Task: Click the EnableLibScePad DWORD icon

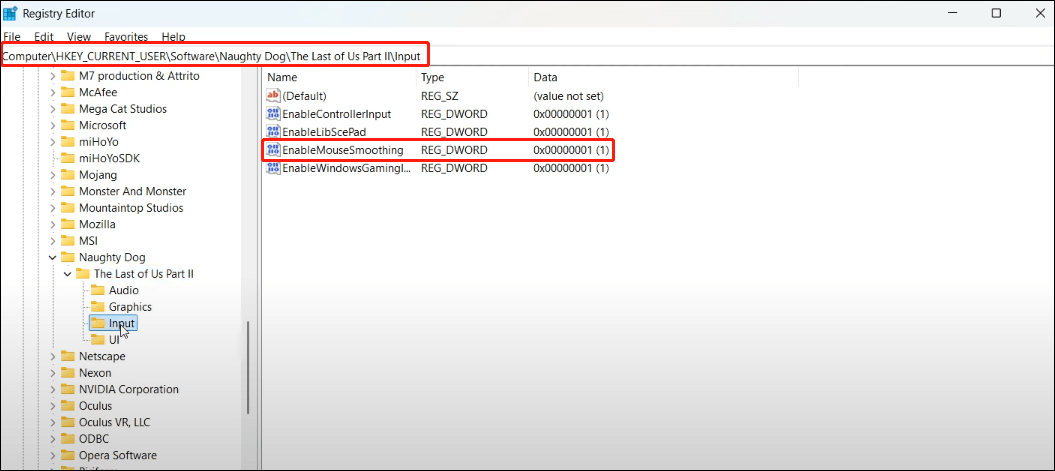Action: 272,132
